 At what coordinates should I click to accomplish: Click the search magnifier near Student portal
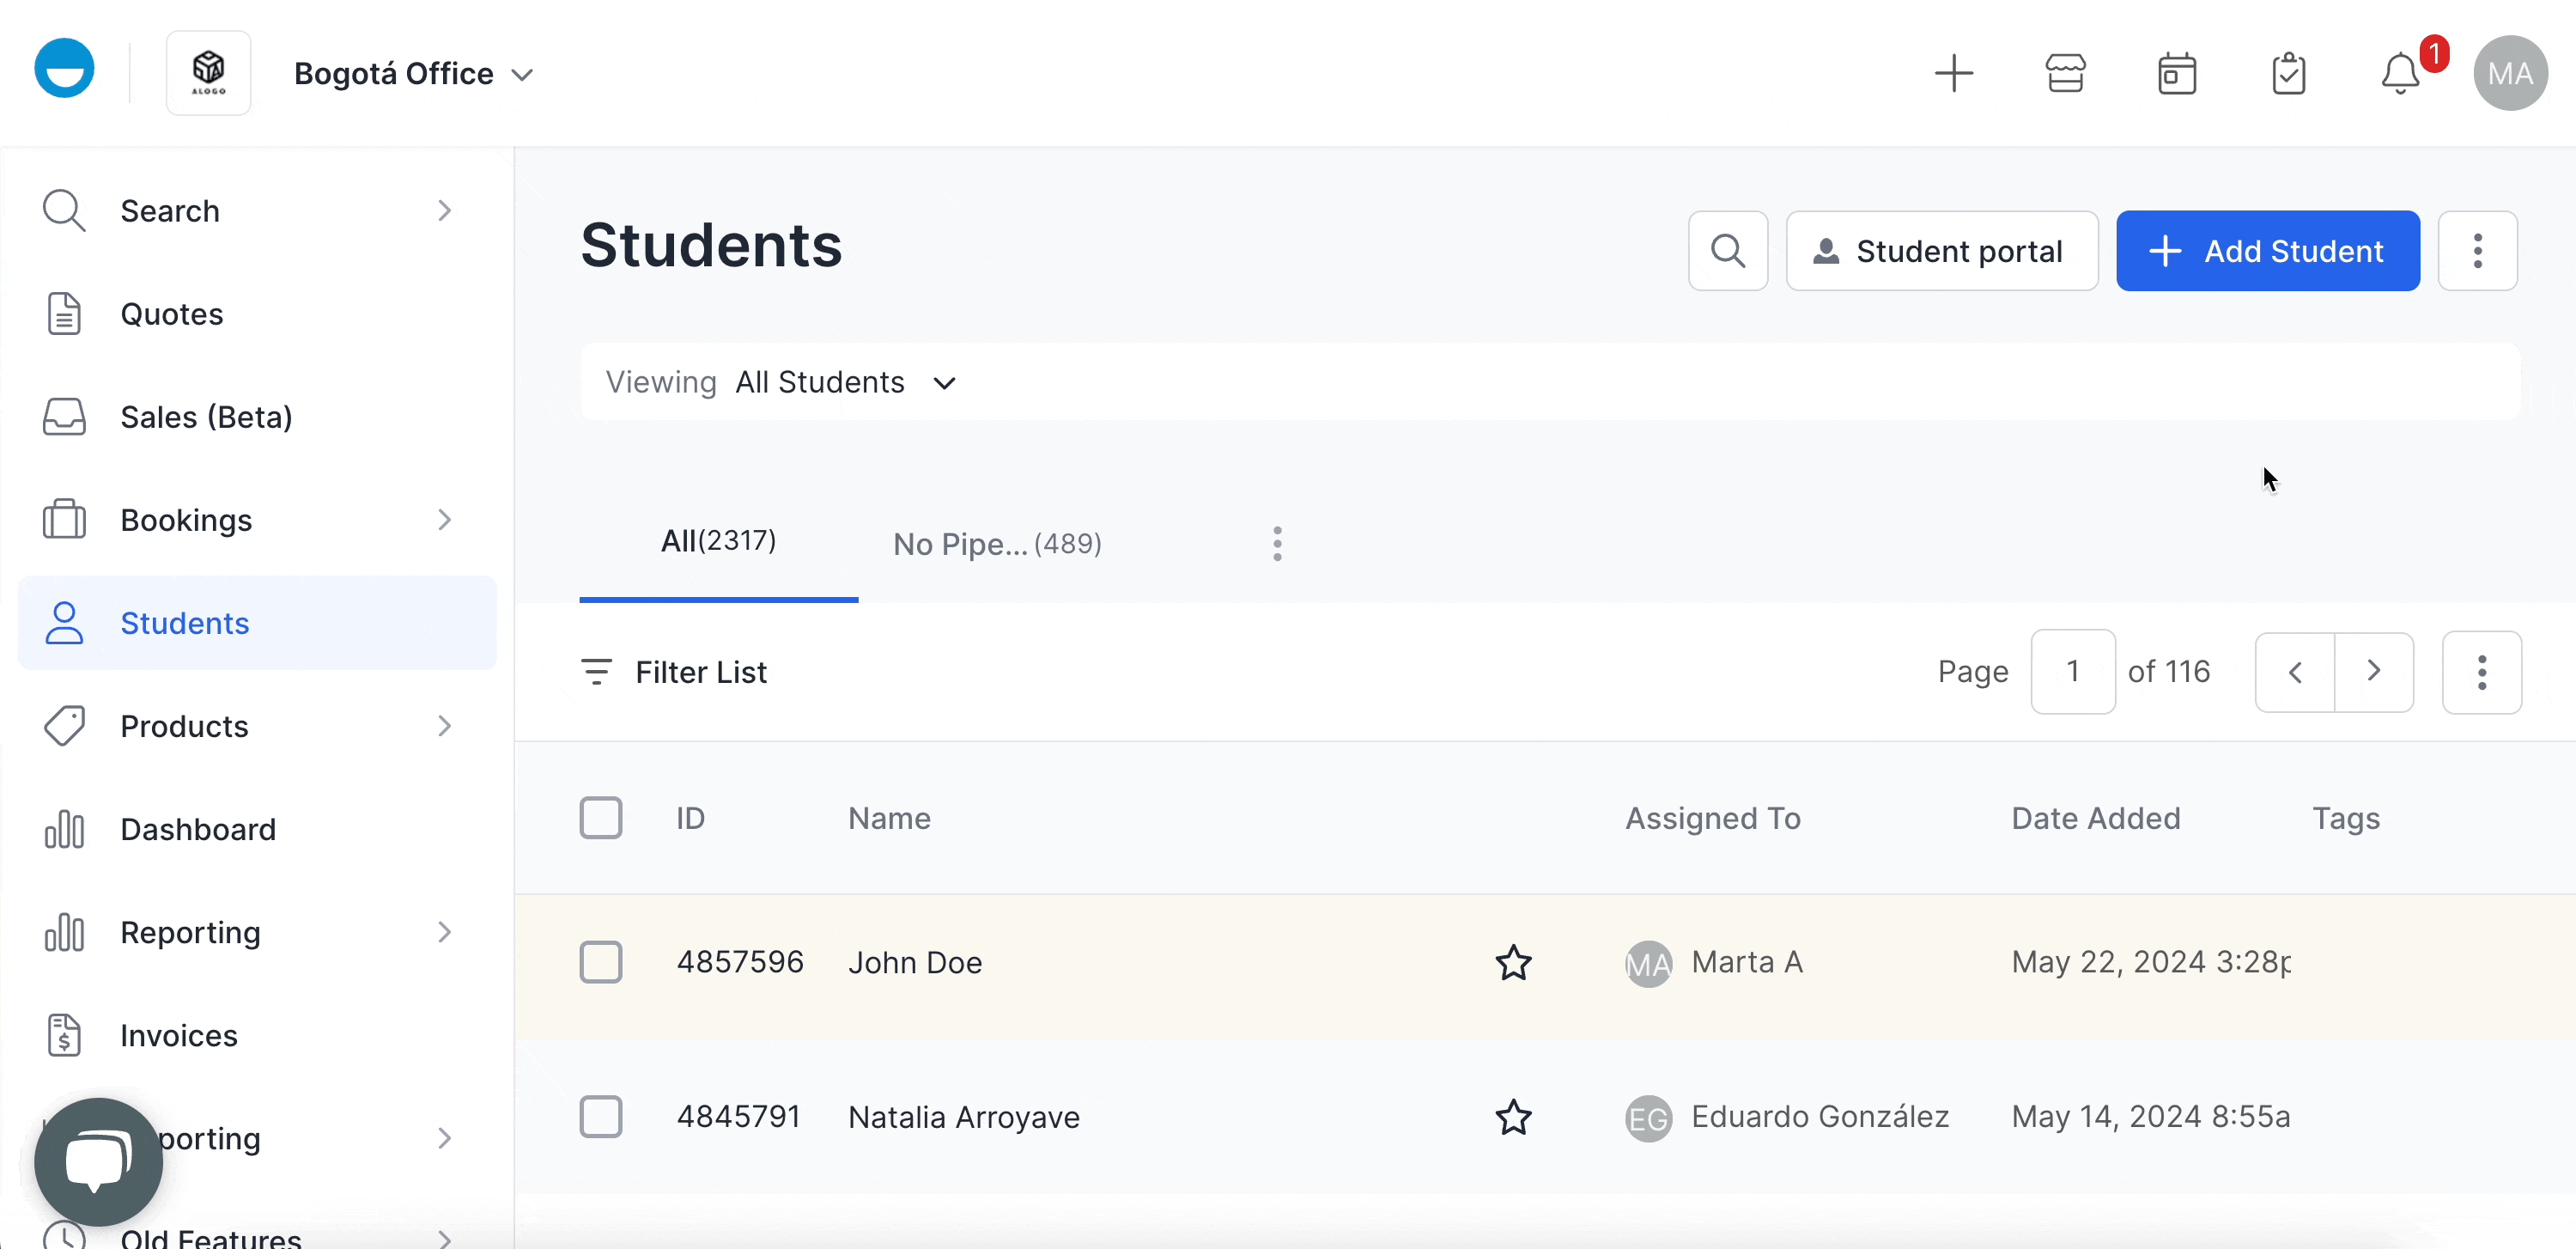1727,250
